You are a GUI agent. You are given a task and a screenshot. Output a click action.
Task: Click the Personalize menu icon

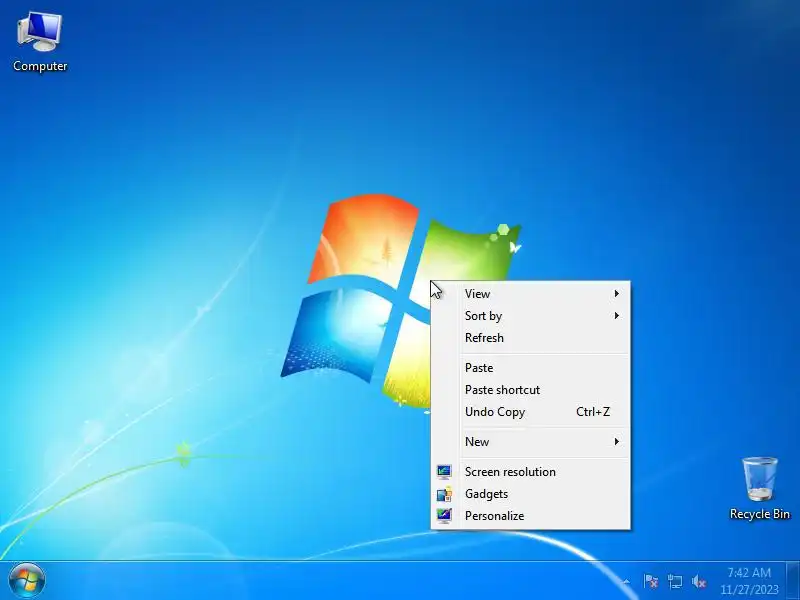[x=444, y=516]
